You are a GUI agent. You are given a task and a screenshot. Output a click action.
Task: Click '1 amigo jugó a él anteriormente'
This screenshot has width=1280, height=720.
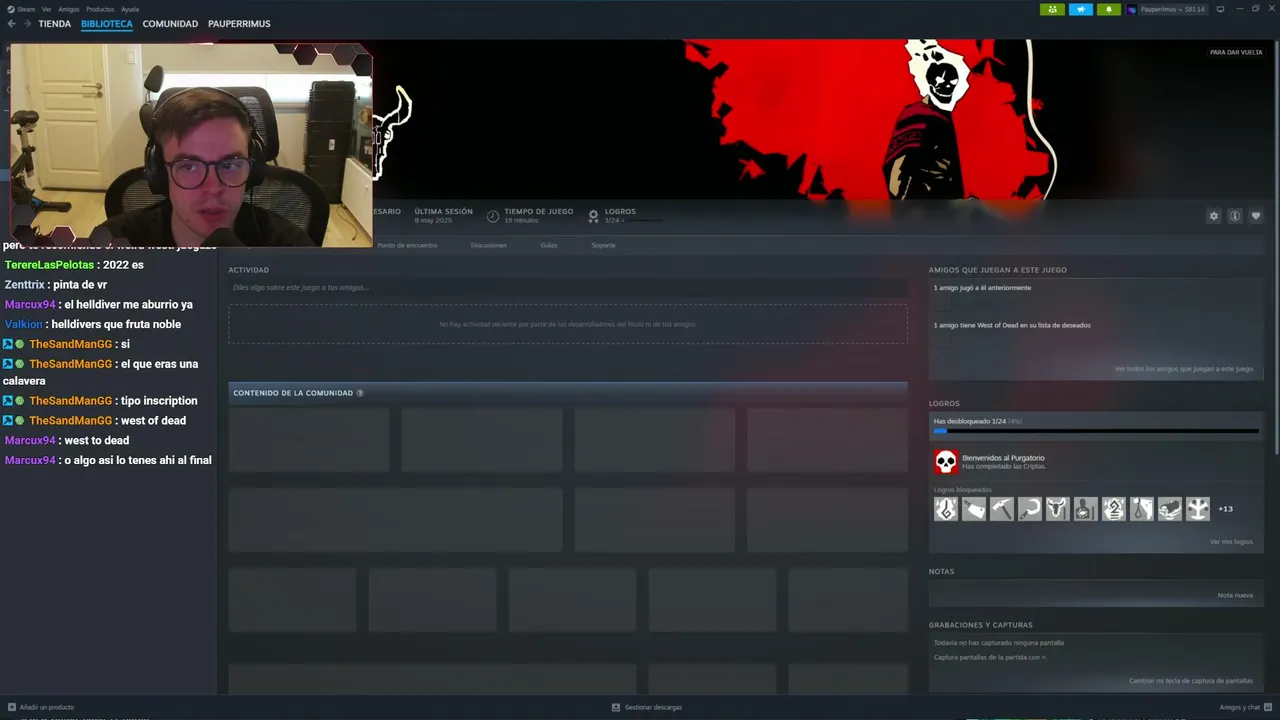(x=982, y=288)
